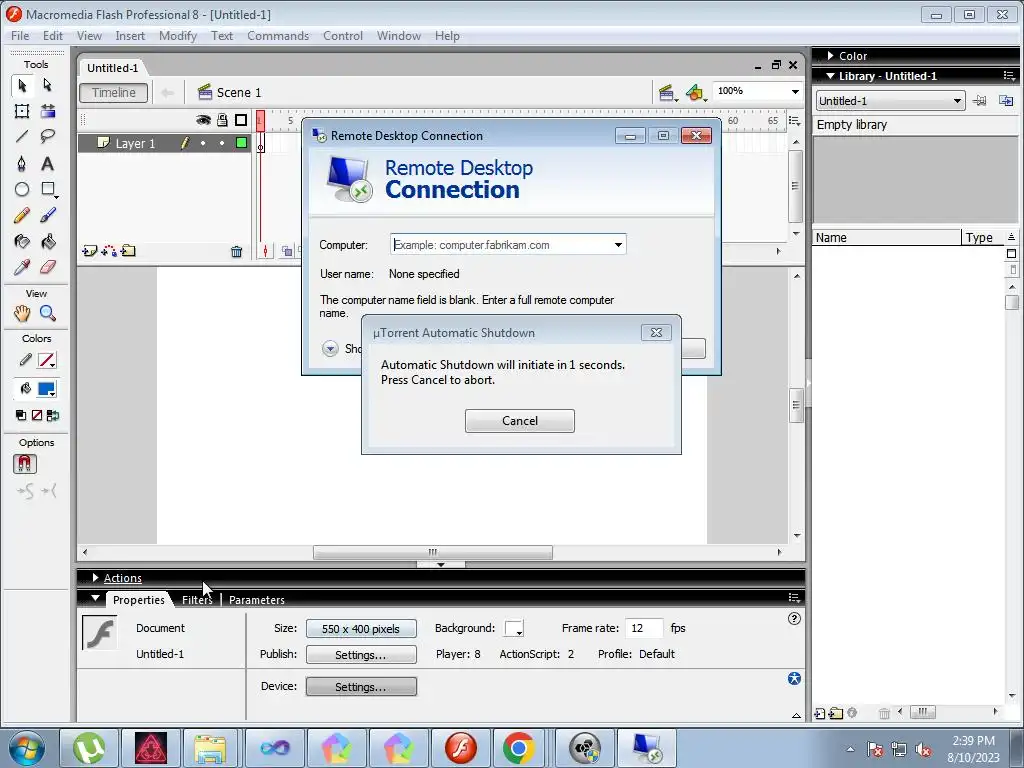Click the Add Motion Guide icon

click(x=109, y=251)
